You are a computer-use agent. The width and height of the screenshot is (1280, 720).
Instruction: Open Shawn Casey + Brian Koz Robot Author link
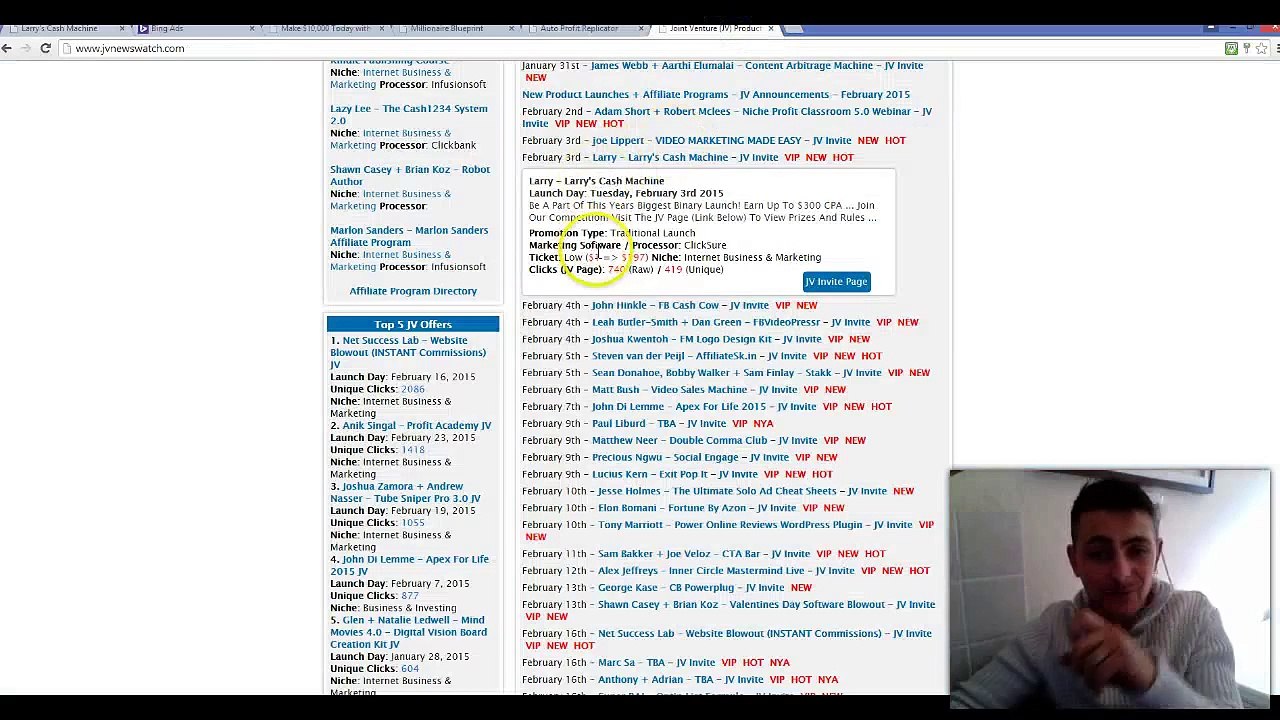[x=410, y=177]
